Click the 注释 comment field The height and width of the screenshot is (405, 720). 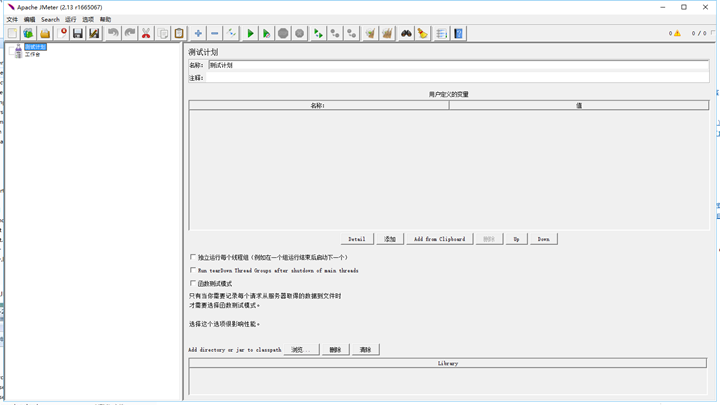click(x=457, y=78)
